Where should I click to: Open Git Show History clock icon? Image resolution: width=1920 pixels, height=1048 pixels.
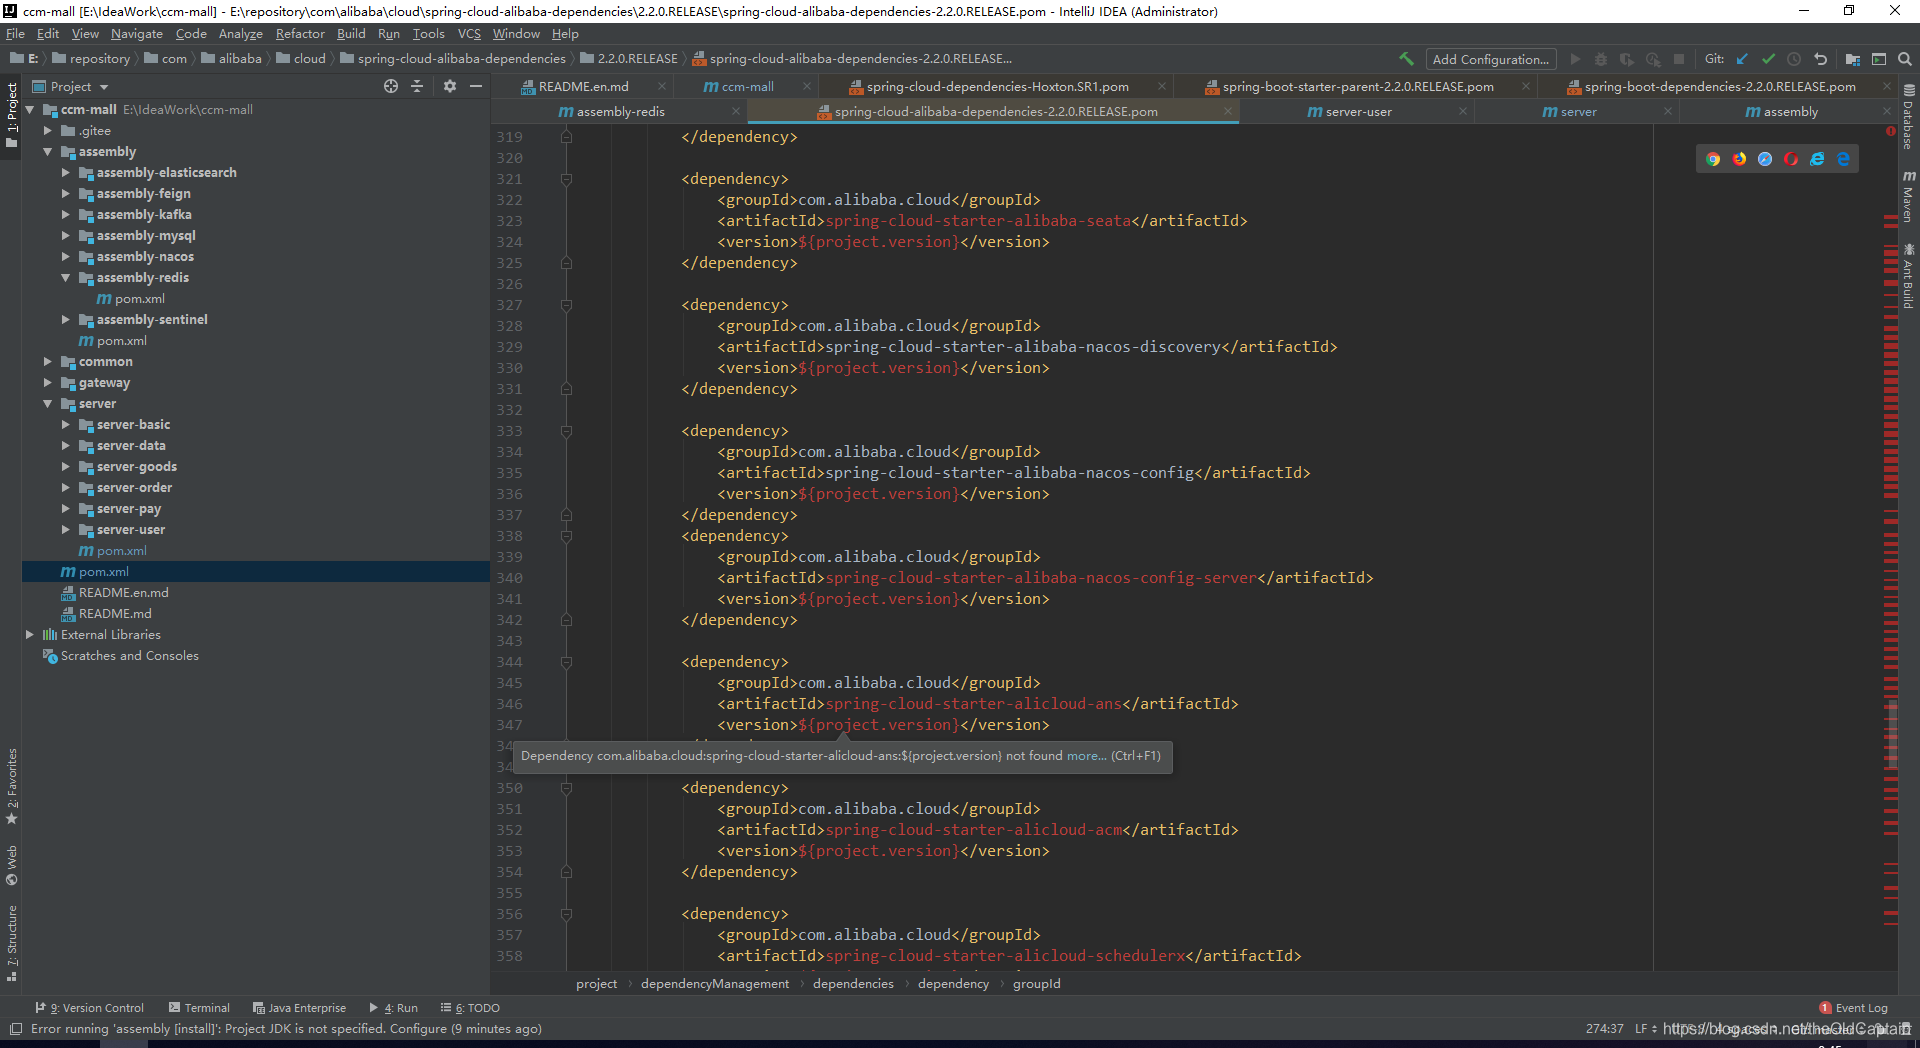click(1794, 59)
